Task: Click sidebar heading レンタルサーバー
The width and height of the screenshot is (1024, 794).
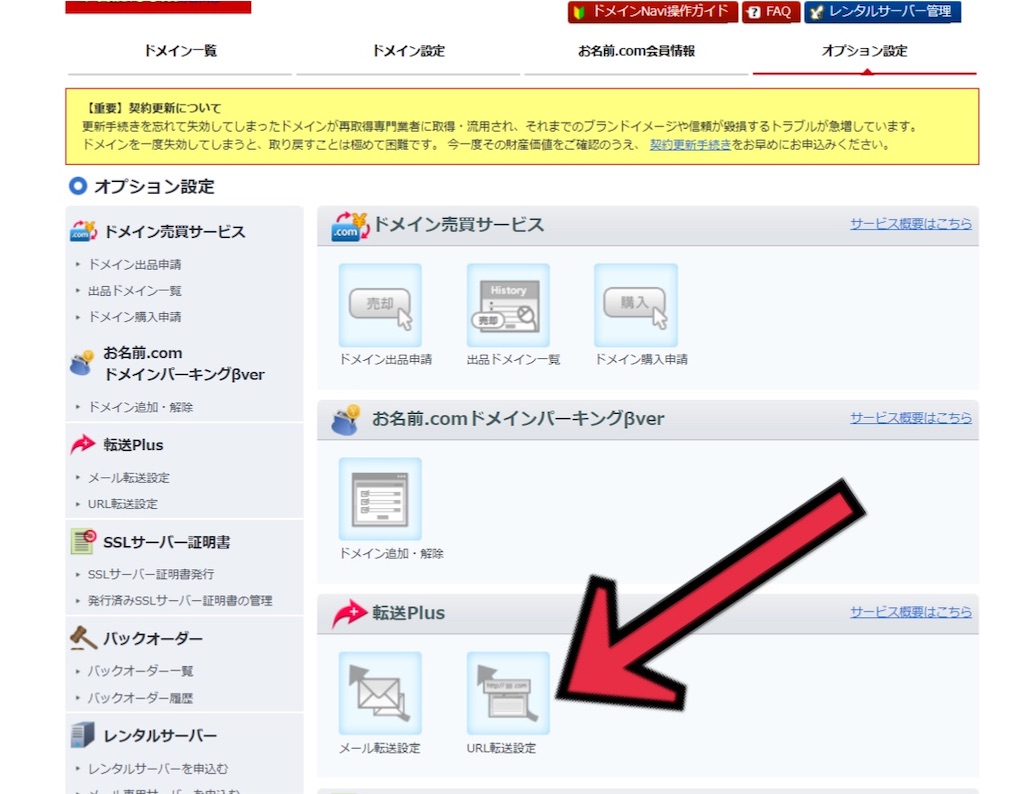Action: coord(160,735)
